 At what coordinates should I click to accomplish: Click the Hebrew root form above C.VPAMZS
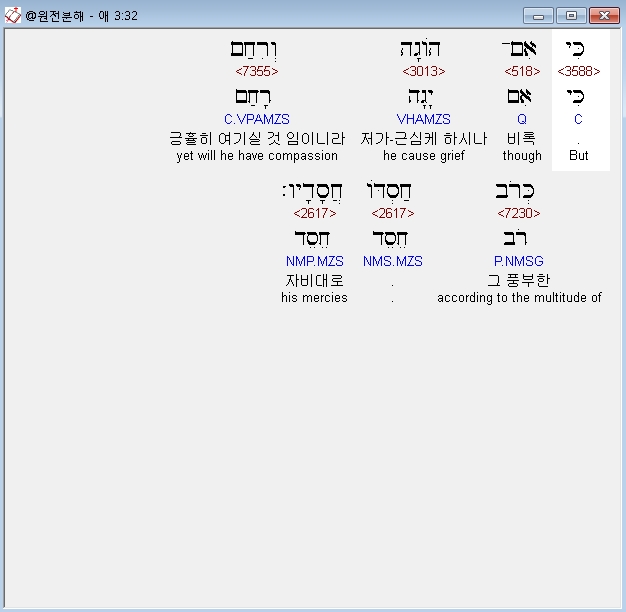pyautogui.click(x=253, y=98)
